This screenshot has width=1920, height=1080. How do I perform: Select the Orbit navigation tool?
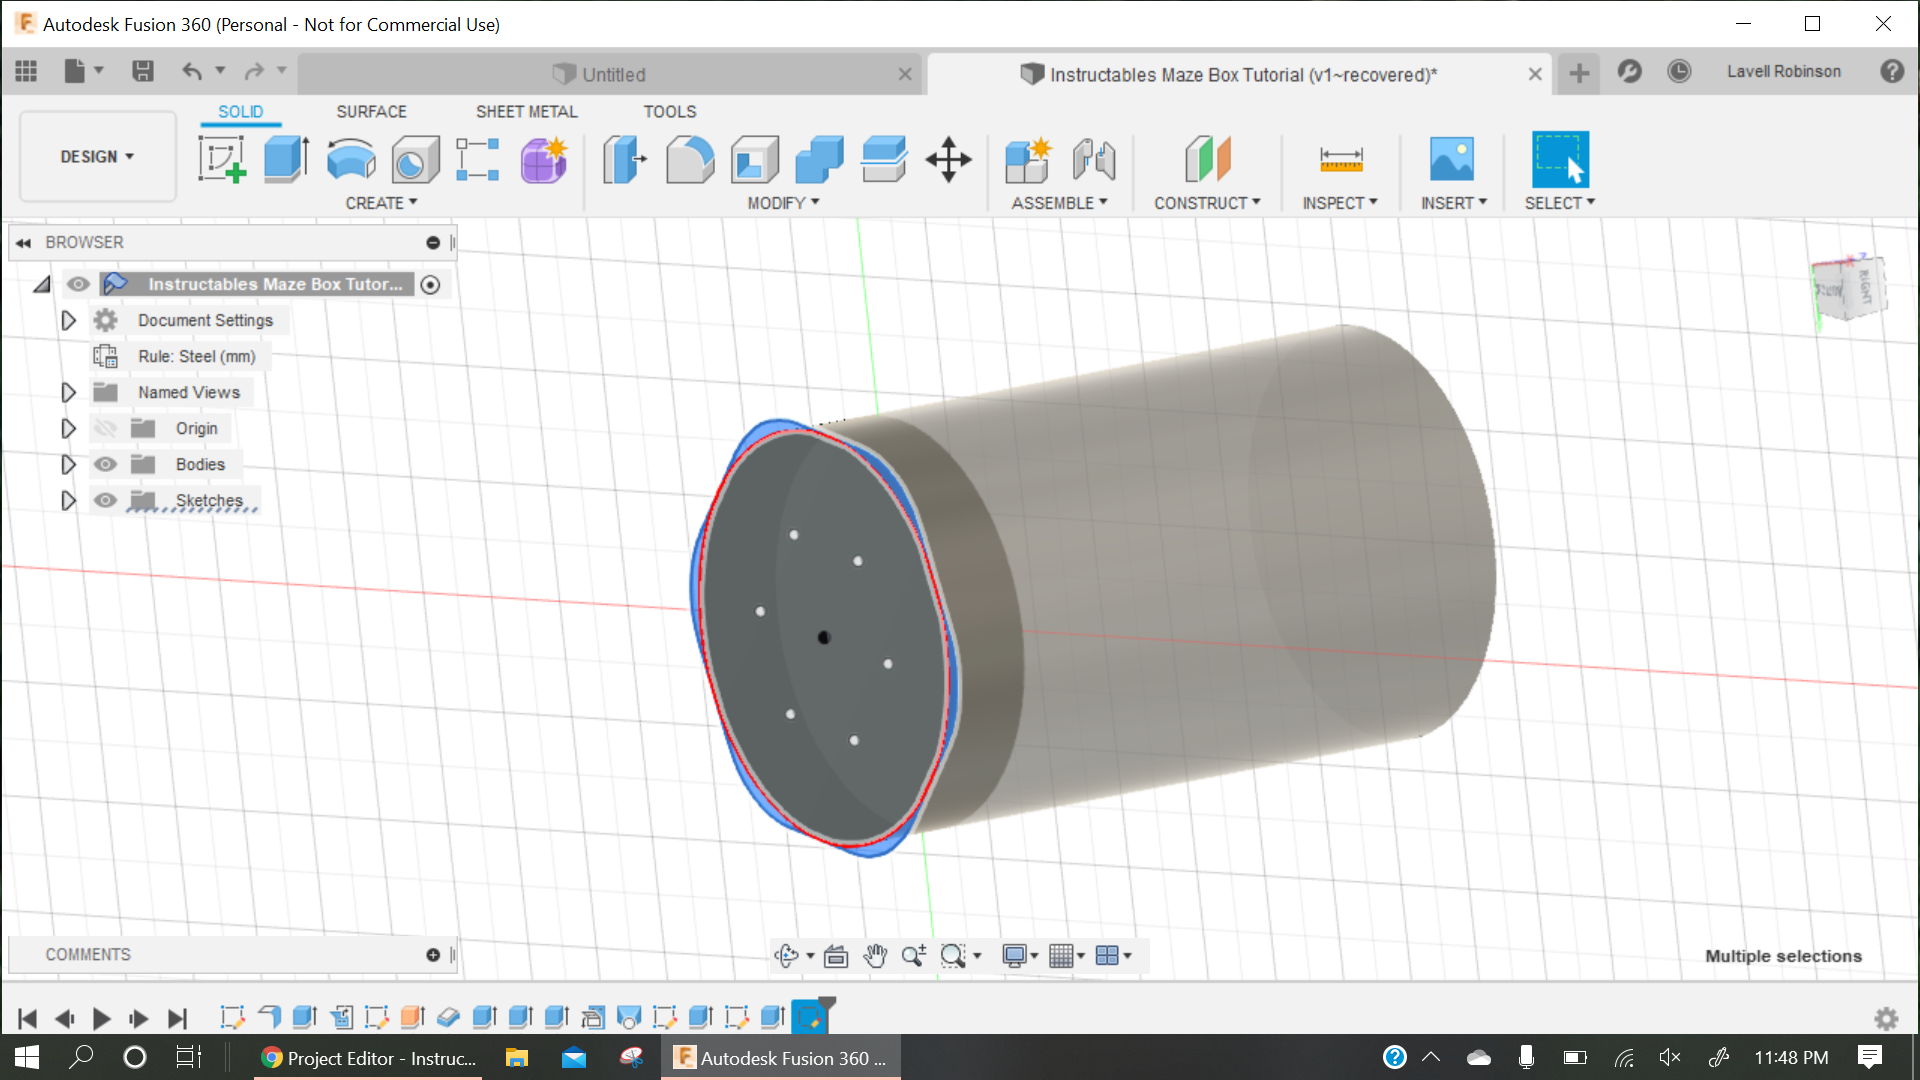(x=787, y=956)
